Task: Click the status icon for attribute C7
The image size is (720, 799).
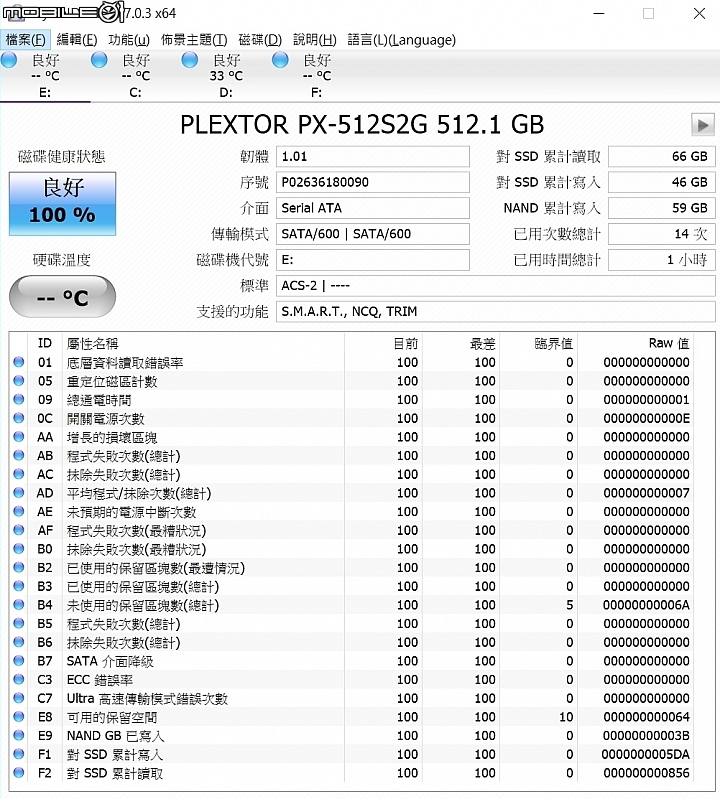Action: pyautogui.click(x=19, y=698)
